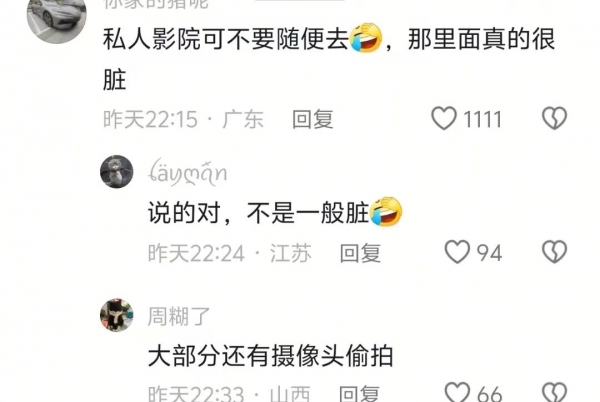Screen dimensions: 600x402
Task: Open the car avatar of top commenter
Action: click(x=57, y=17)
